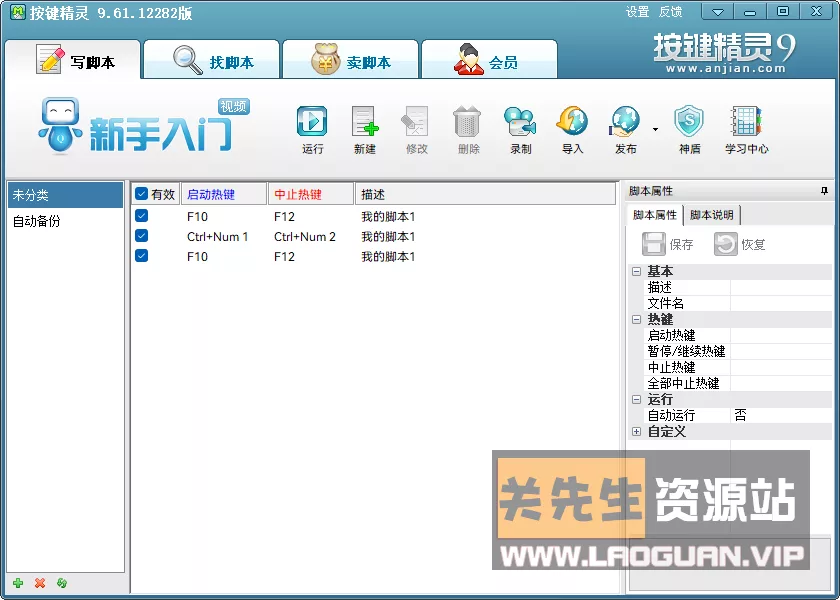Switch to the 找脚本 tab
This screenshot has height=600, width=840.
click(213, 59)
